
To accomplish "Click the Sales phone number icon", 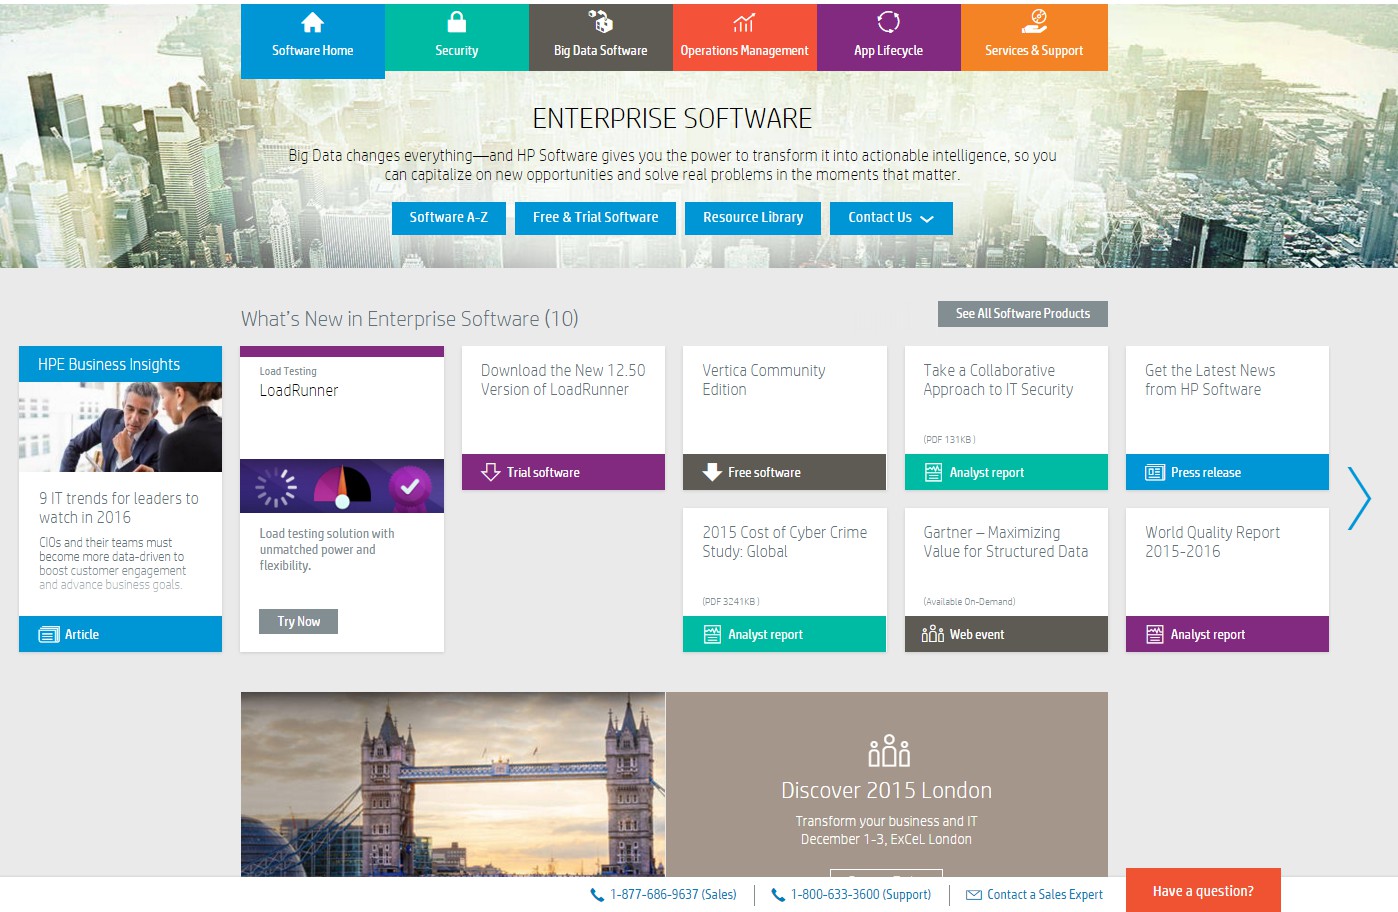I will pyautogui.click(x=597, y=895).
